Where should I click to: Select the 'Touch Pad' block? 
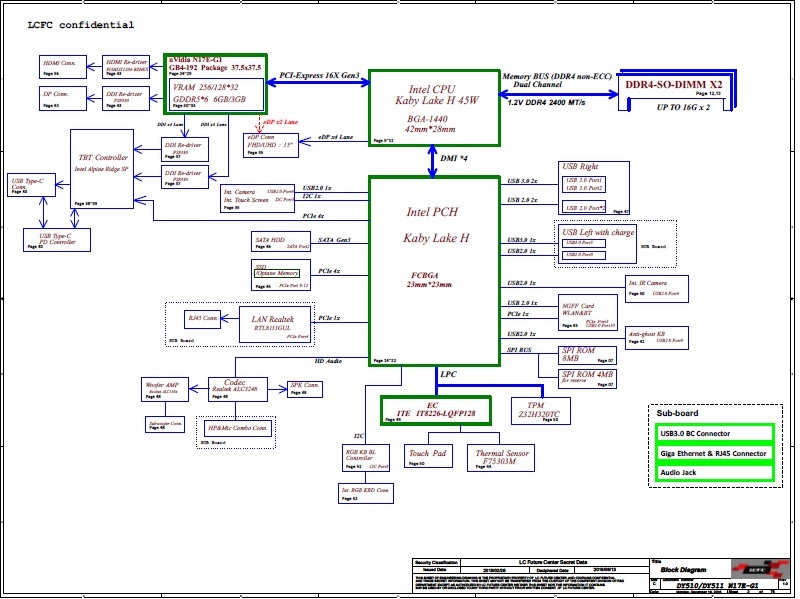(428, 456)
